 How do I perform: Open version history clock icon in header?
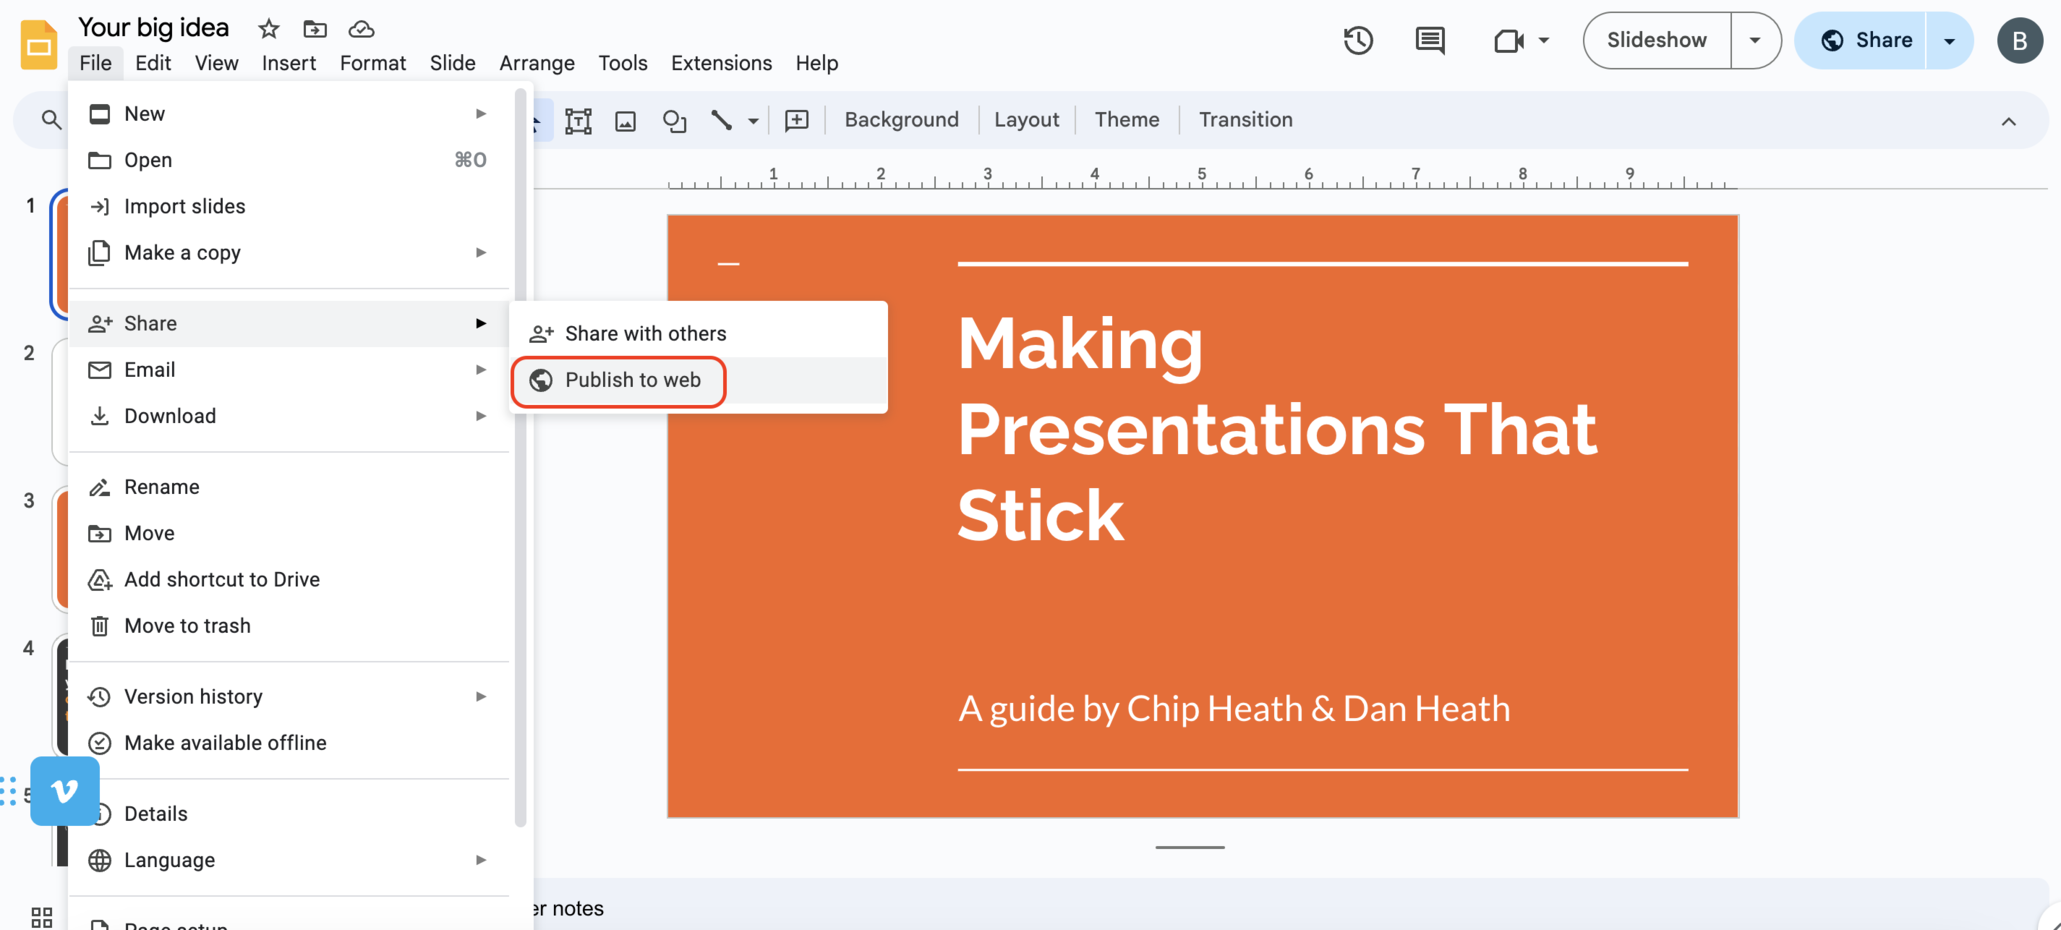1358,41
